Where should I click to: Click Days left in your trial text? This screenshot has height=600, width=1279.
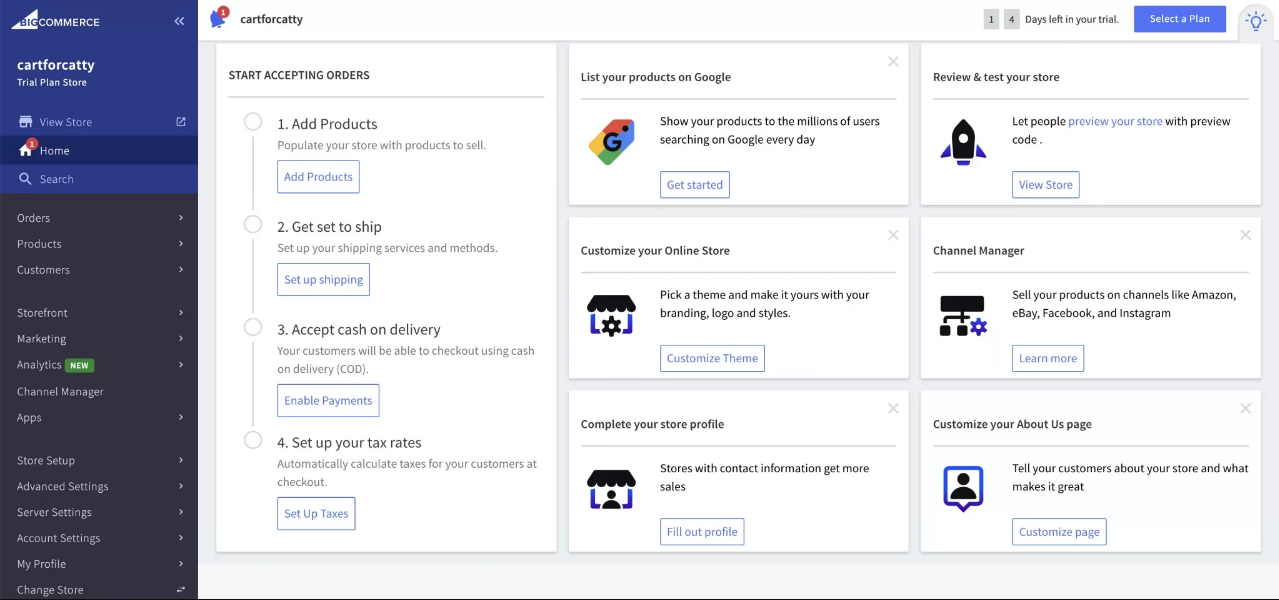coord(1071,19)
